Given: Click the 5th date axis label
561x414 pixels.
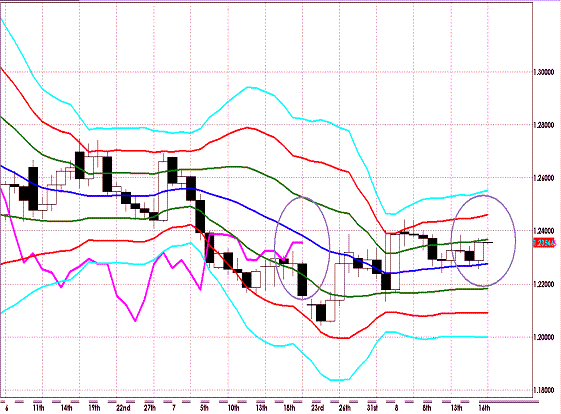Looking at the screenshot, I should click(x=204, y=408).
